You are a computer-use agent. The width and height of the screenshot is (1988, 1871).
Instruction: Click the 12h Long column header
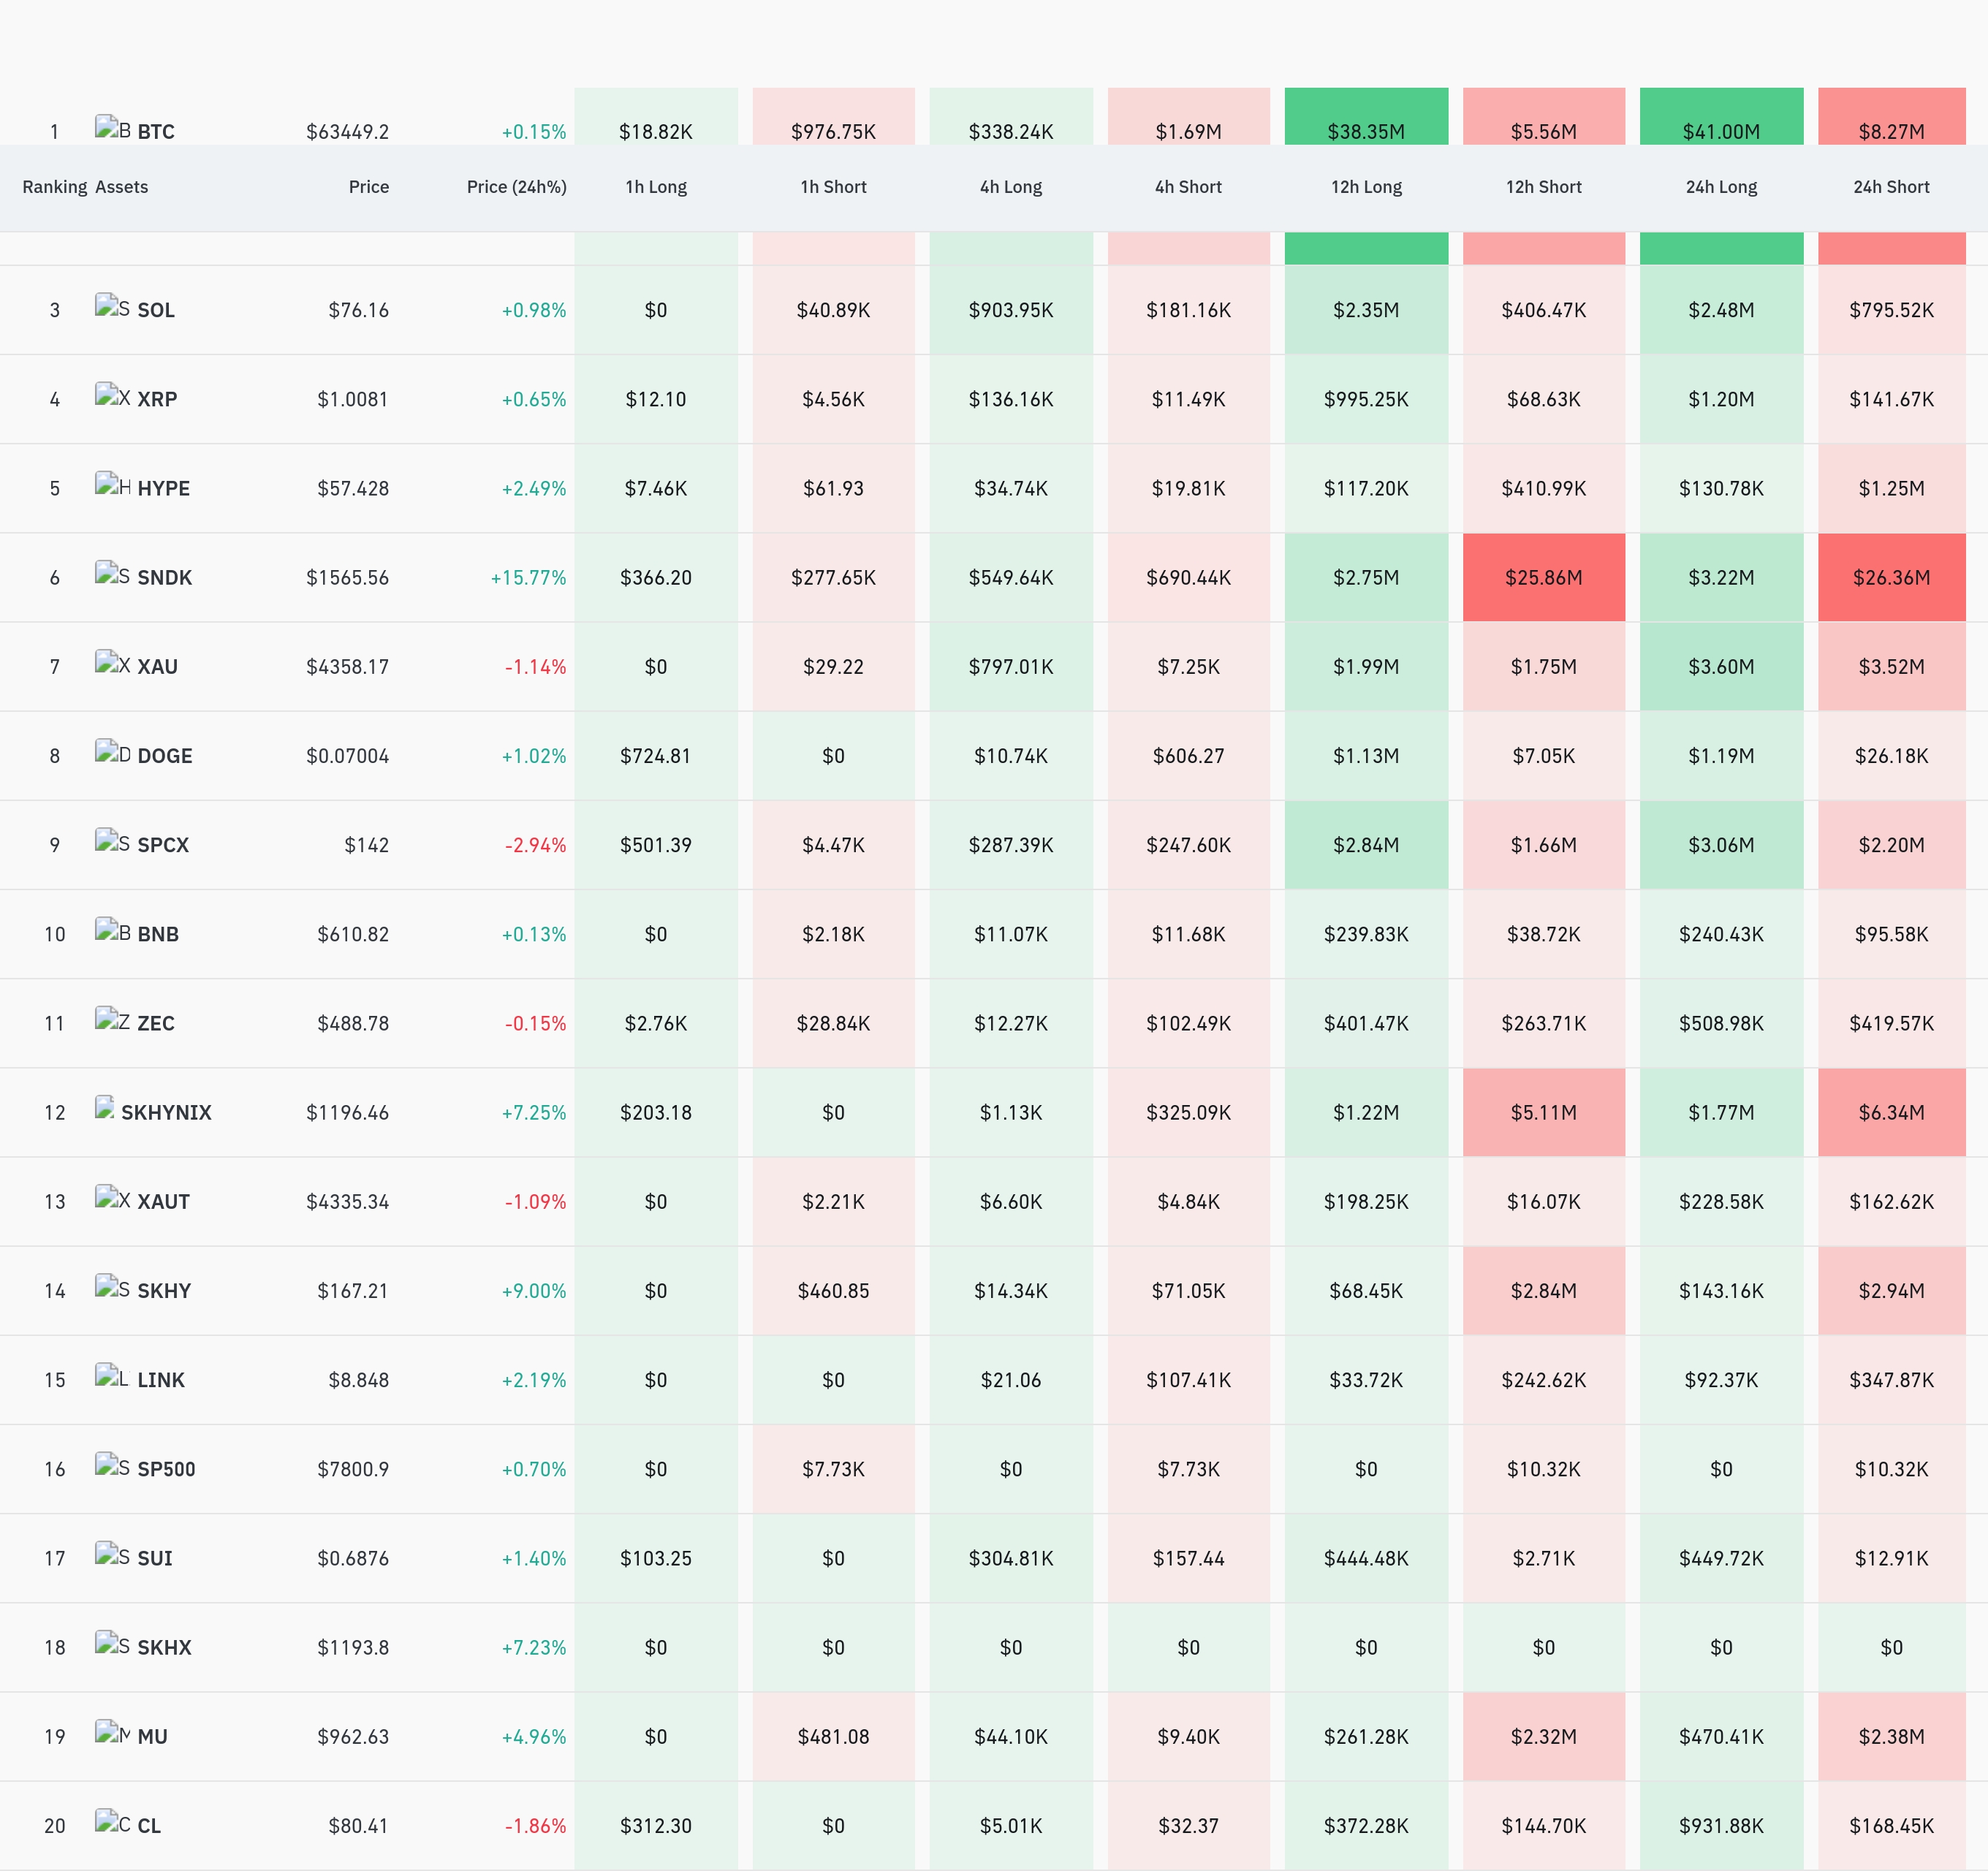click(x=1366, y=187)
